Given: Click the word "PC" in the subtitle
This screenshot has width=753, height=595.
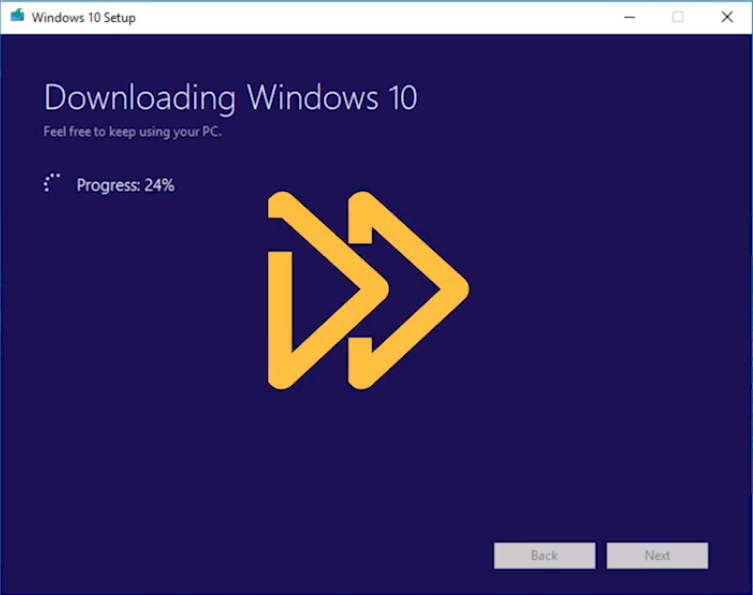Looking at the screenshot, I should [x=210, y=132].
